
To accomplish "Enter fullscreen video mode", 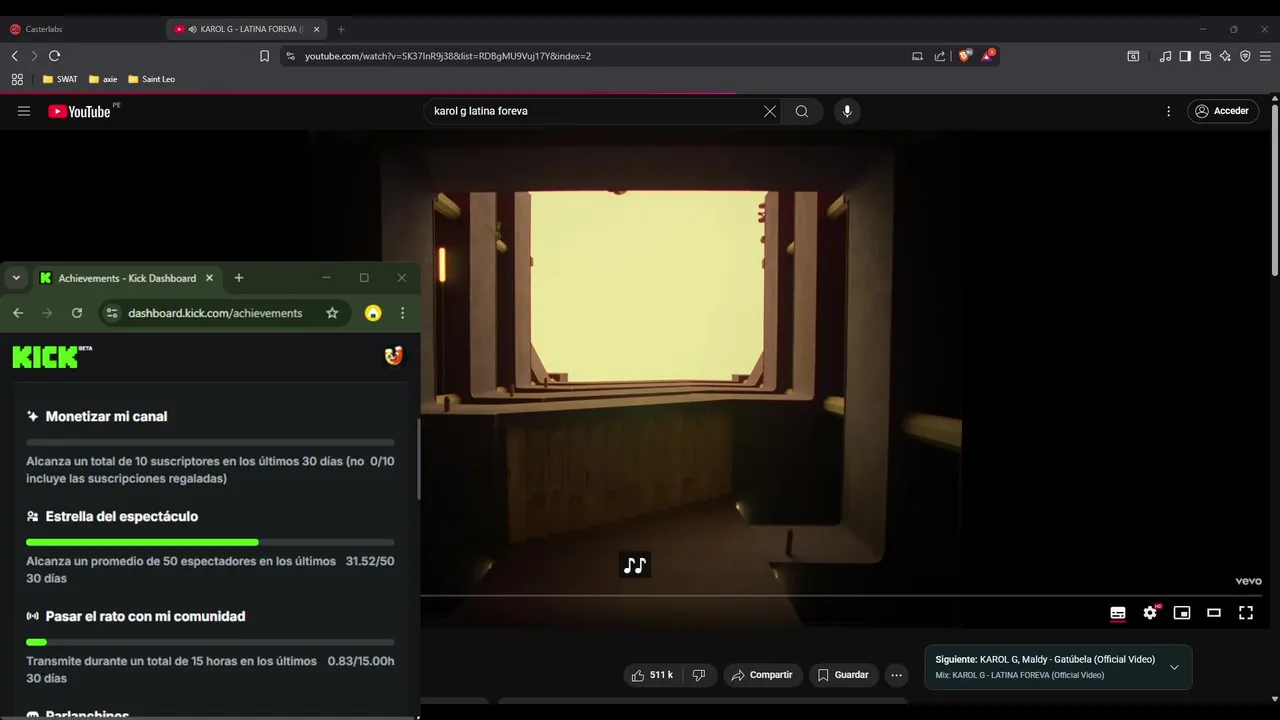I will [1246, 613].
